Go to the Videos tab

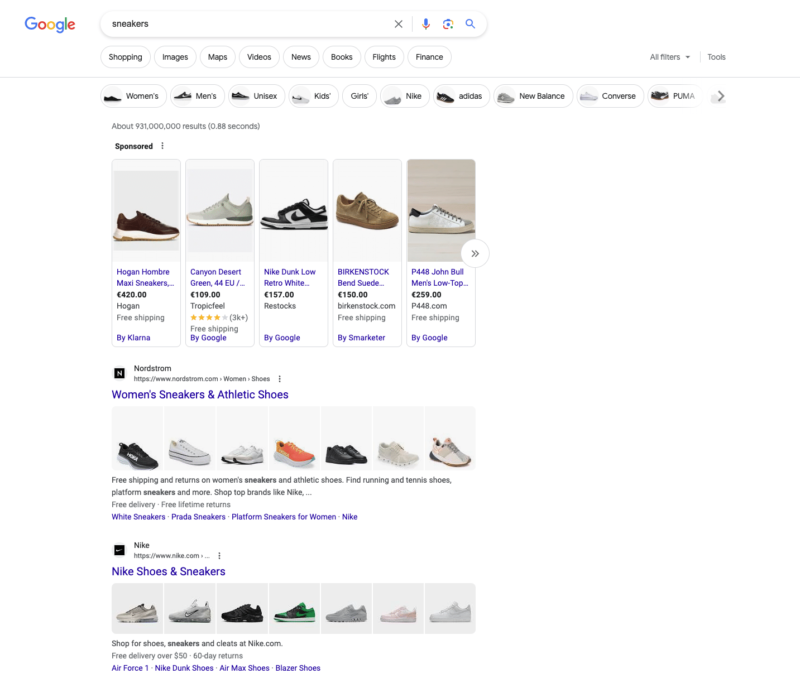coord(259,57)
